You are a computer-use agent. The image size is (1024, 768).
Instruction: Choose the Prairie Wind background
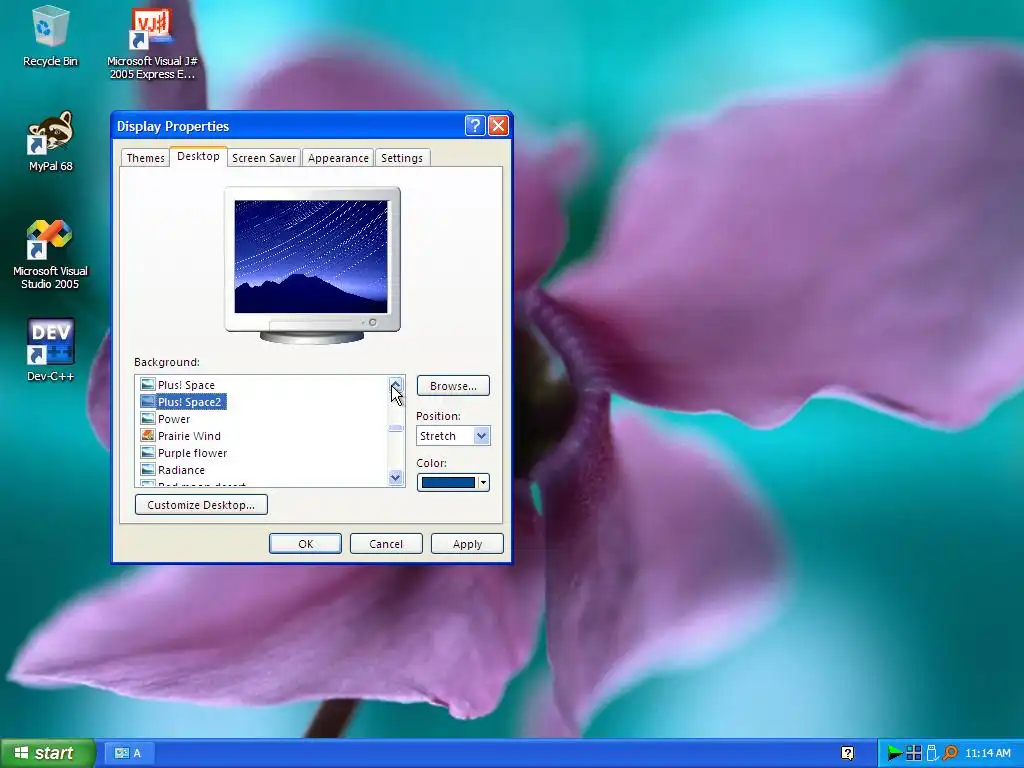click(189, 436)
